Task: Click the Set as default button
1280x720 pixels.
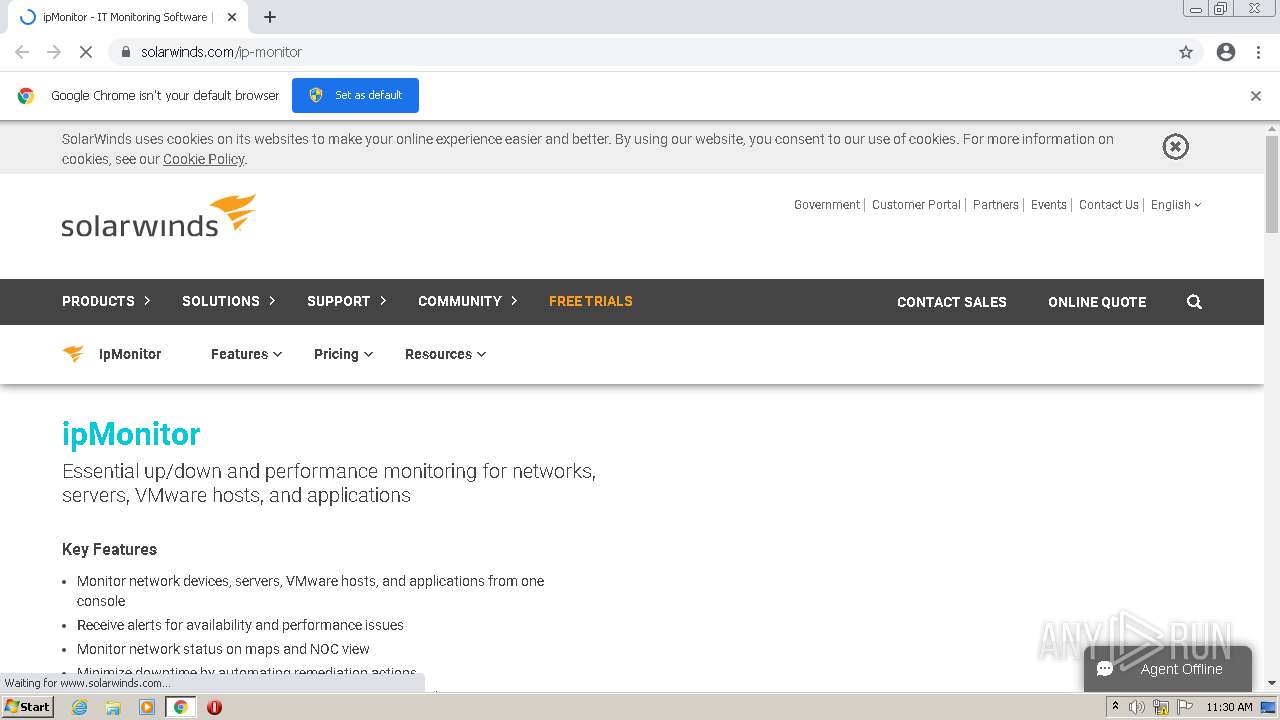Action: 355,95
